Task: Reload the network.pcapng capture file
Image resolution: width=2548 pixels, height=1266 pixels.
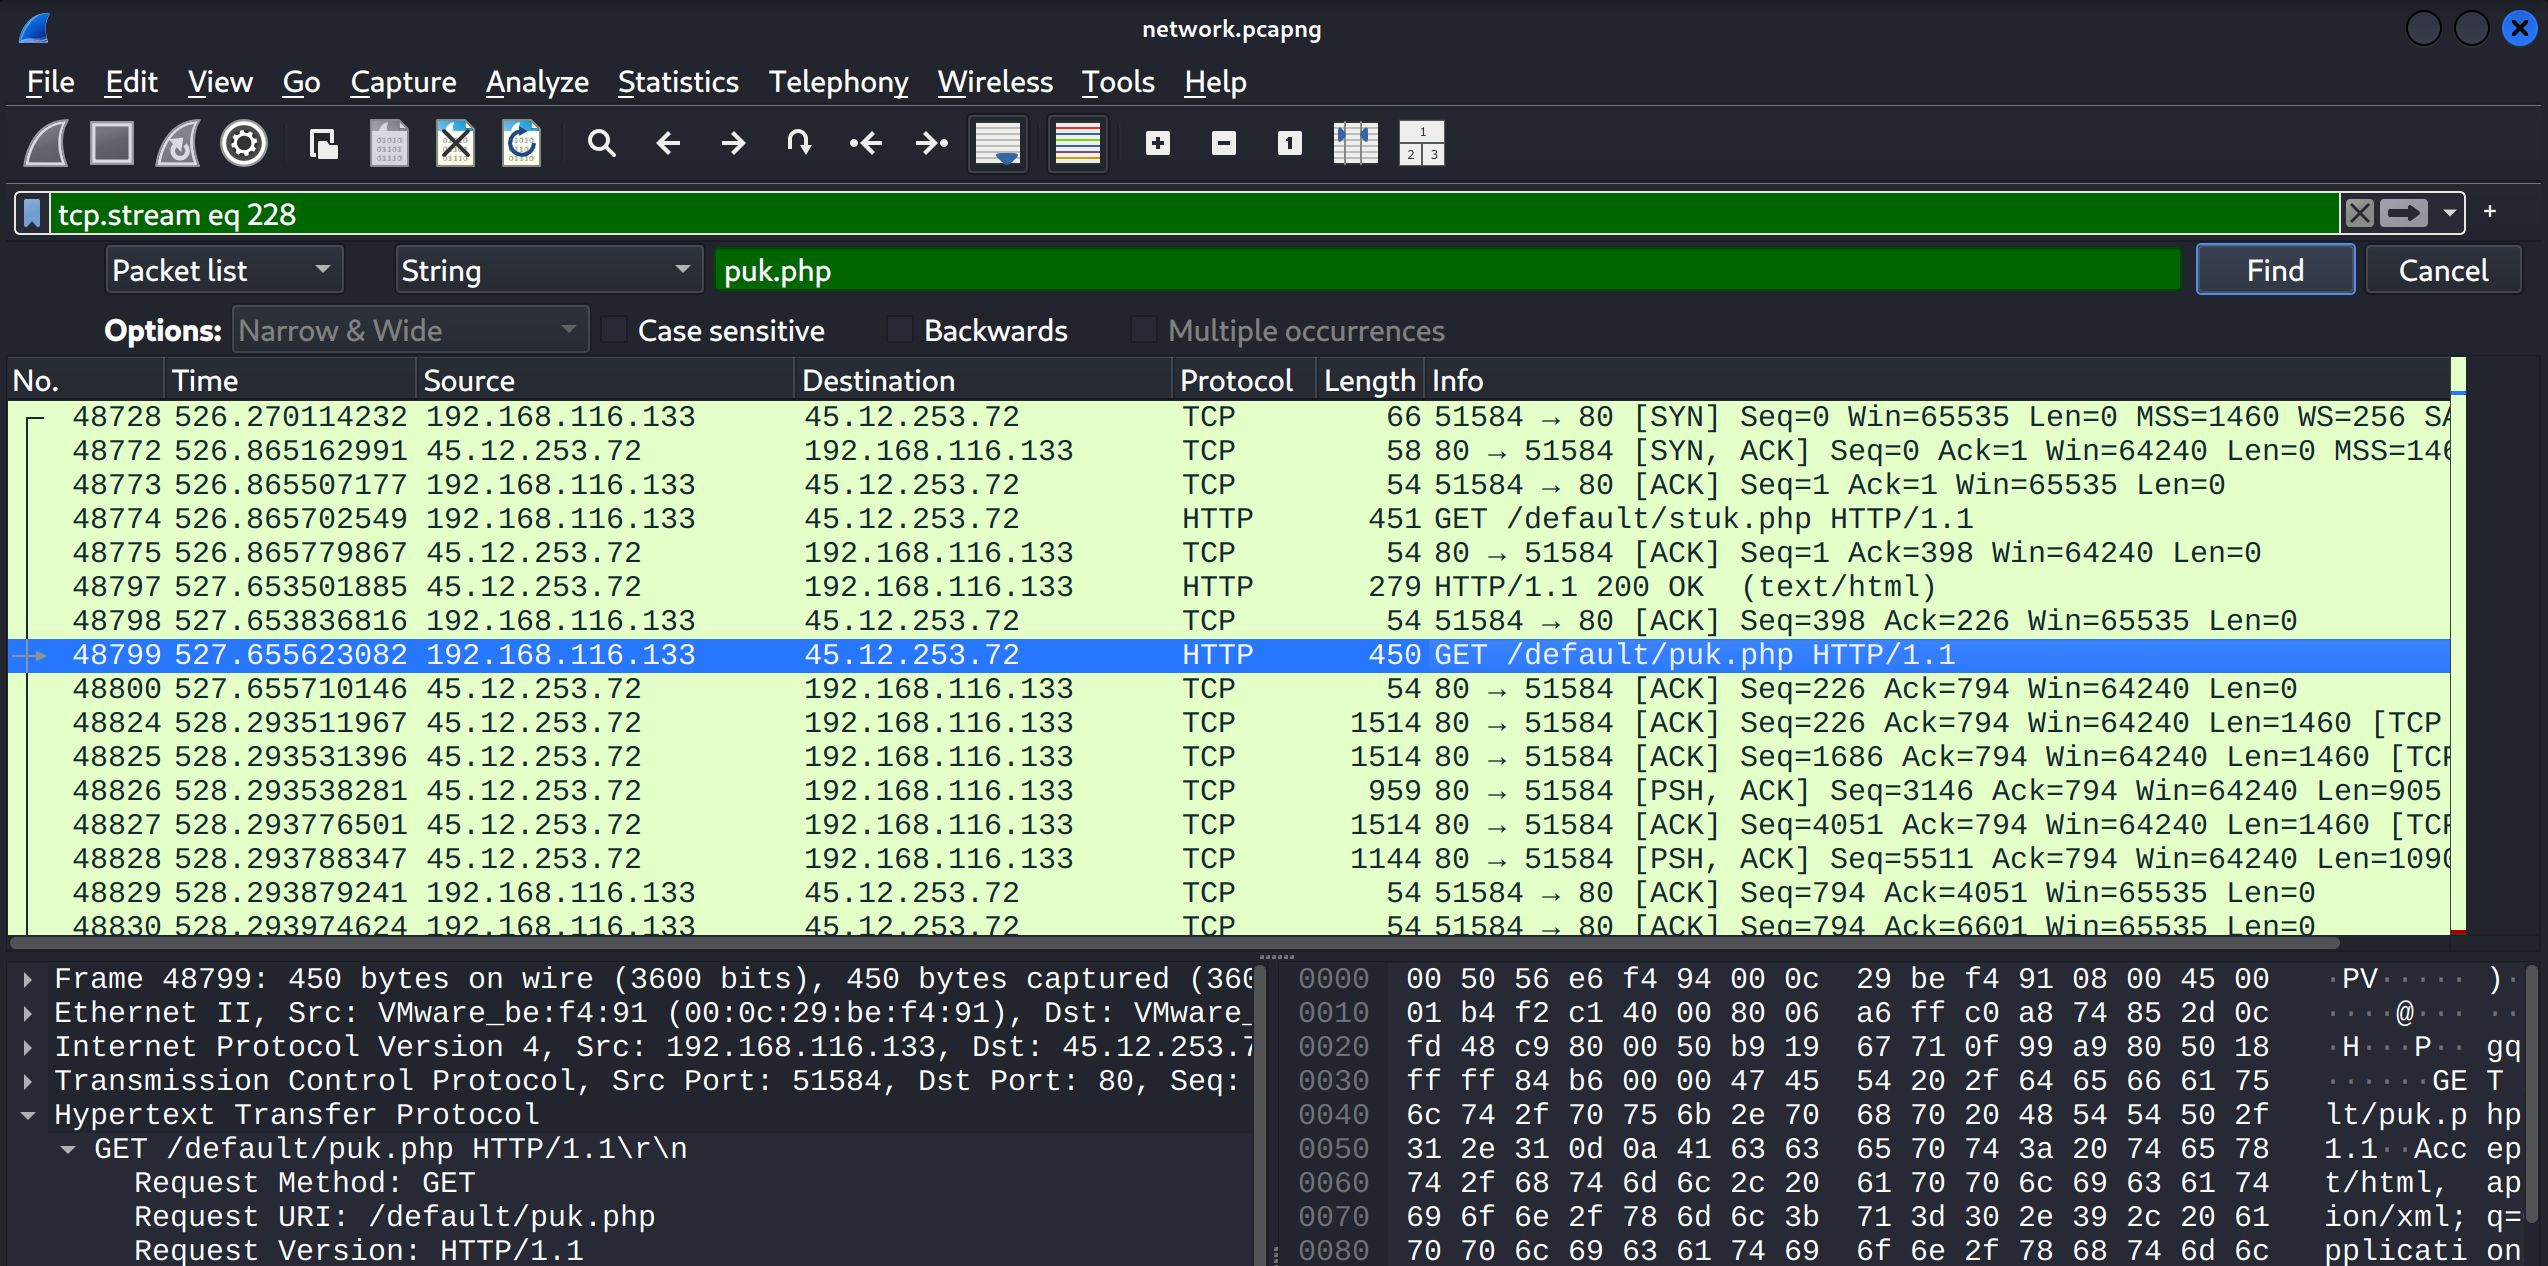Action: coord(521,143)
